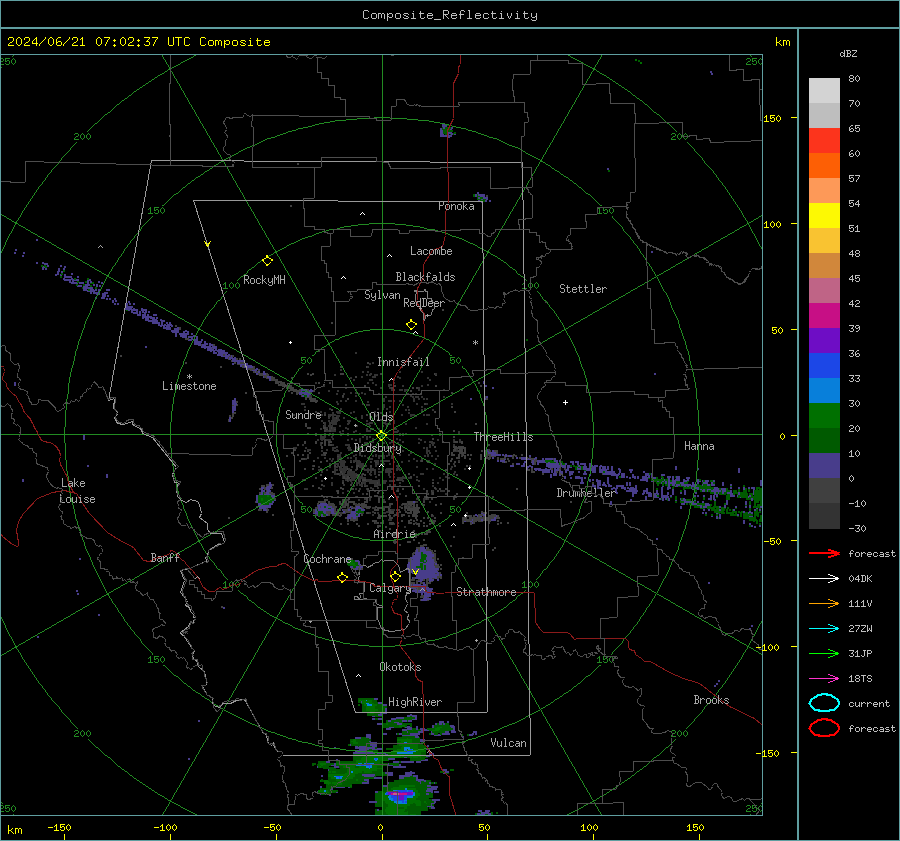The image size is (900, 841).
Task: Click the cyan current ellipse legend icon
Action: [x=824, y=703]
